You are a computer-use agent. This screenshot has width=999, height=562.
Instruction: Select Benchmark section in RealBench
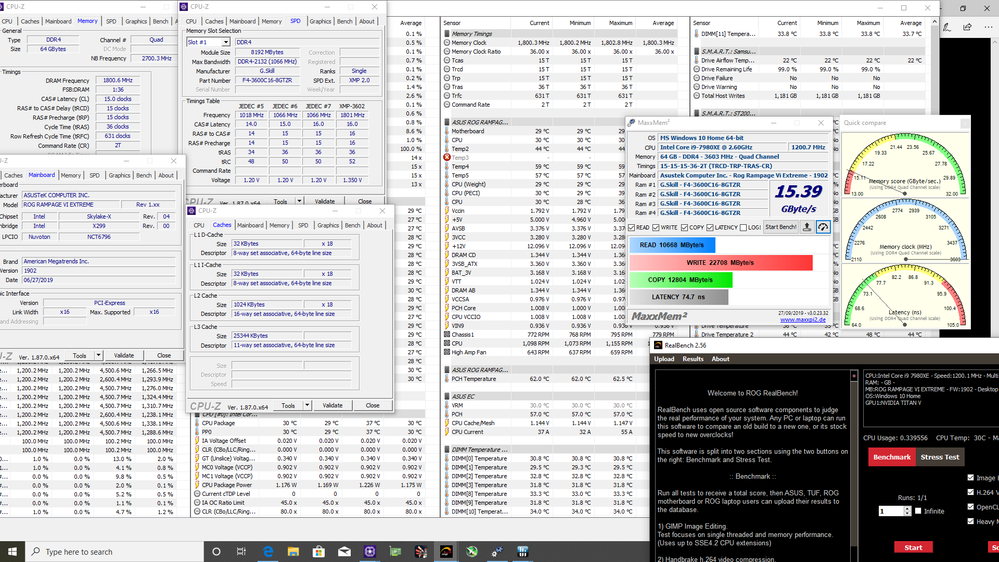[x=892, y=457]
